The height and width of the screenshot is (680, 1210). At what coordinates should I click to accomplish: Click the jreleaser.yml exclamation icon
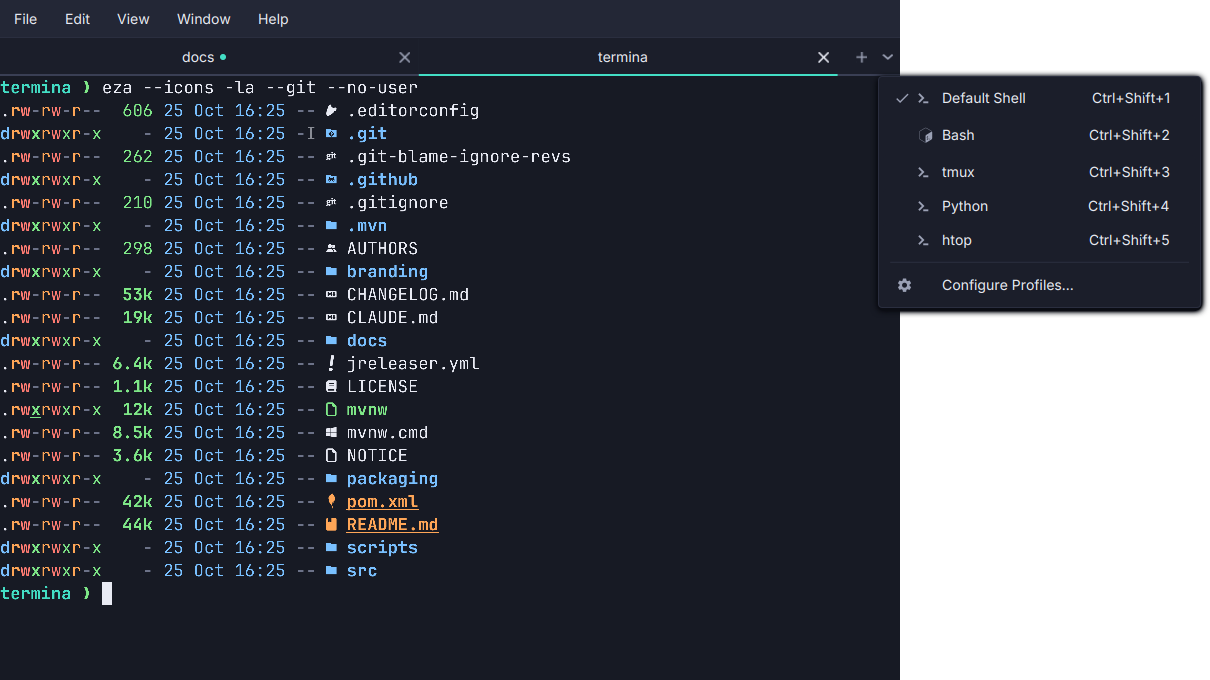click(332, 363)
